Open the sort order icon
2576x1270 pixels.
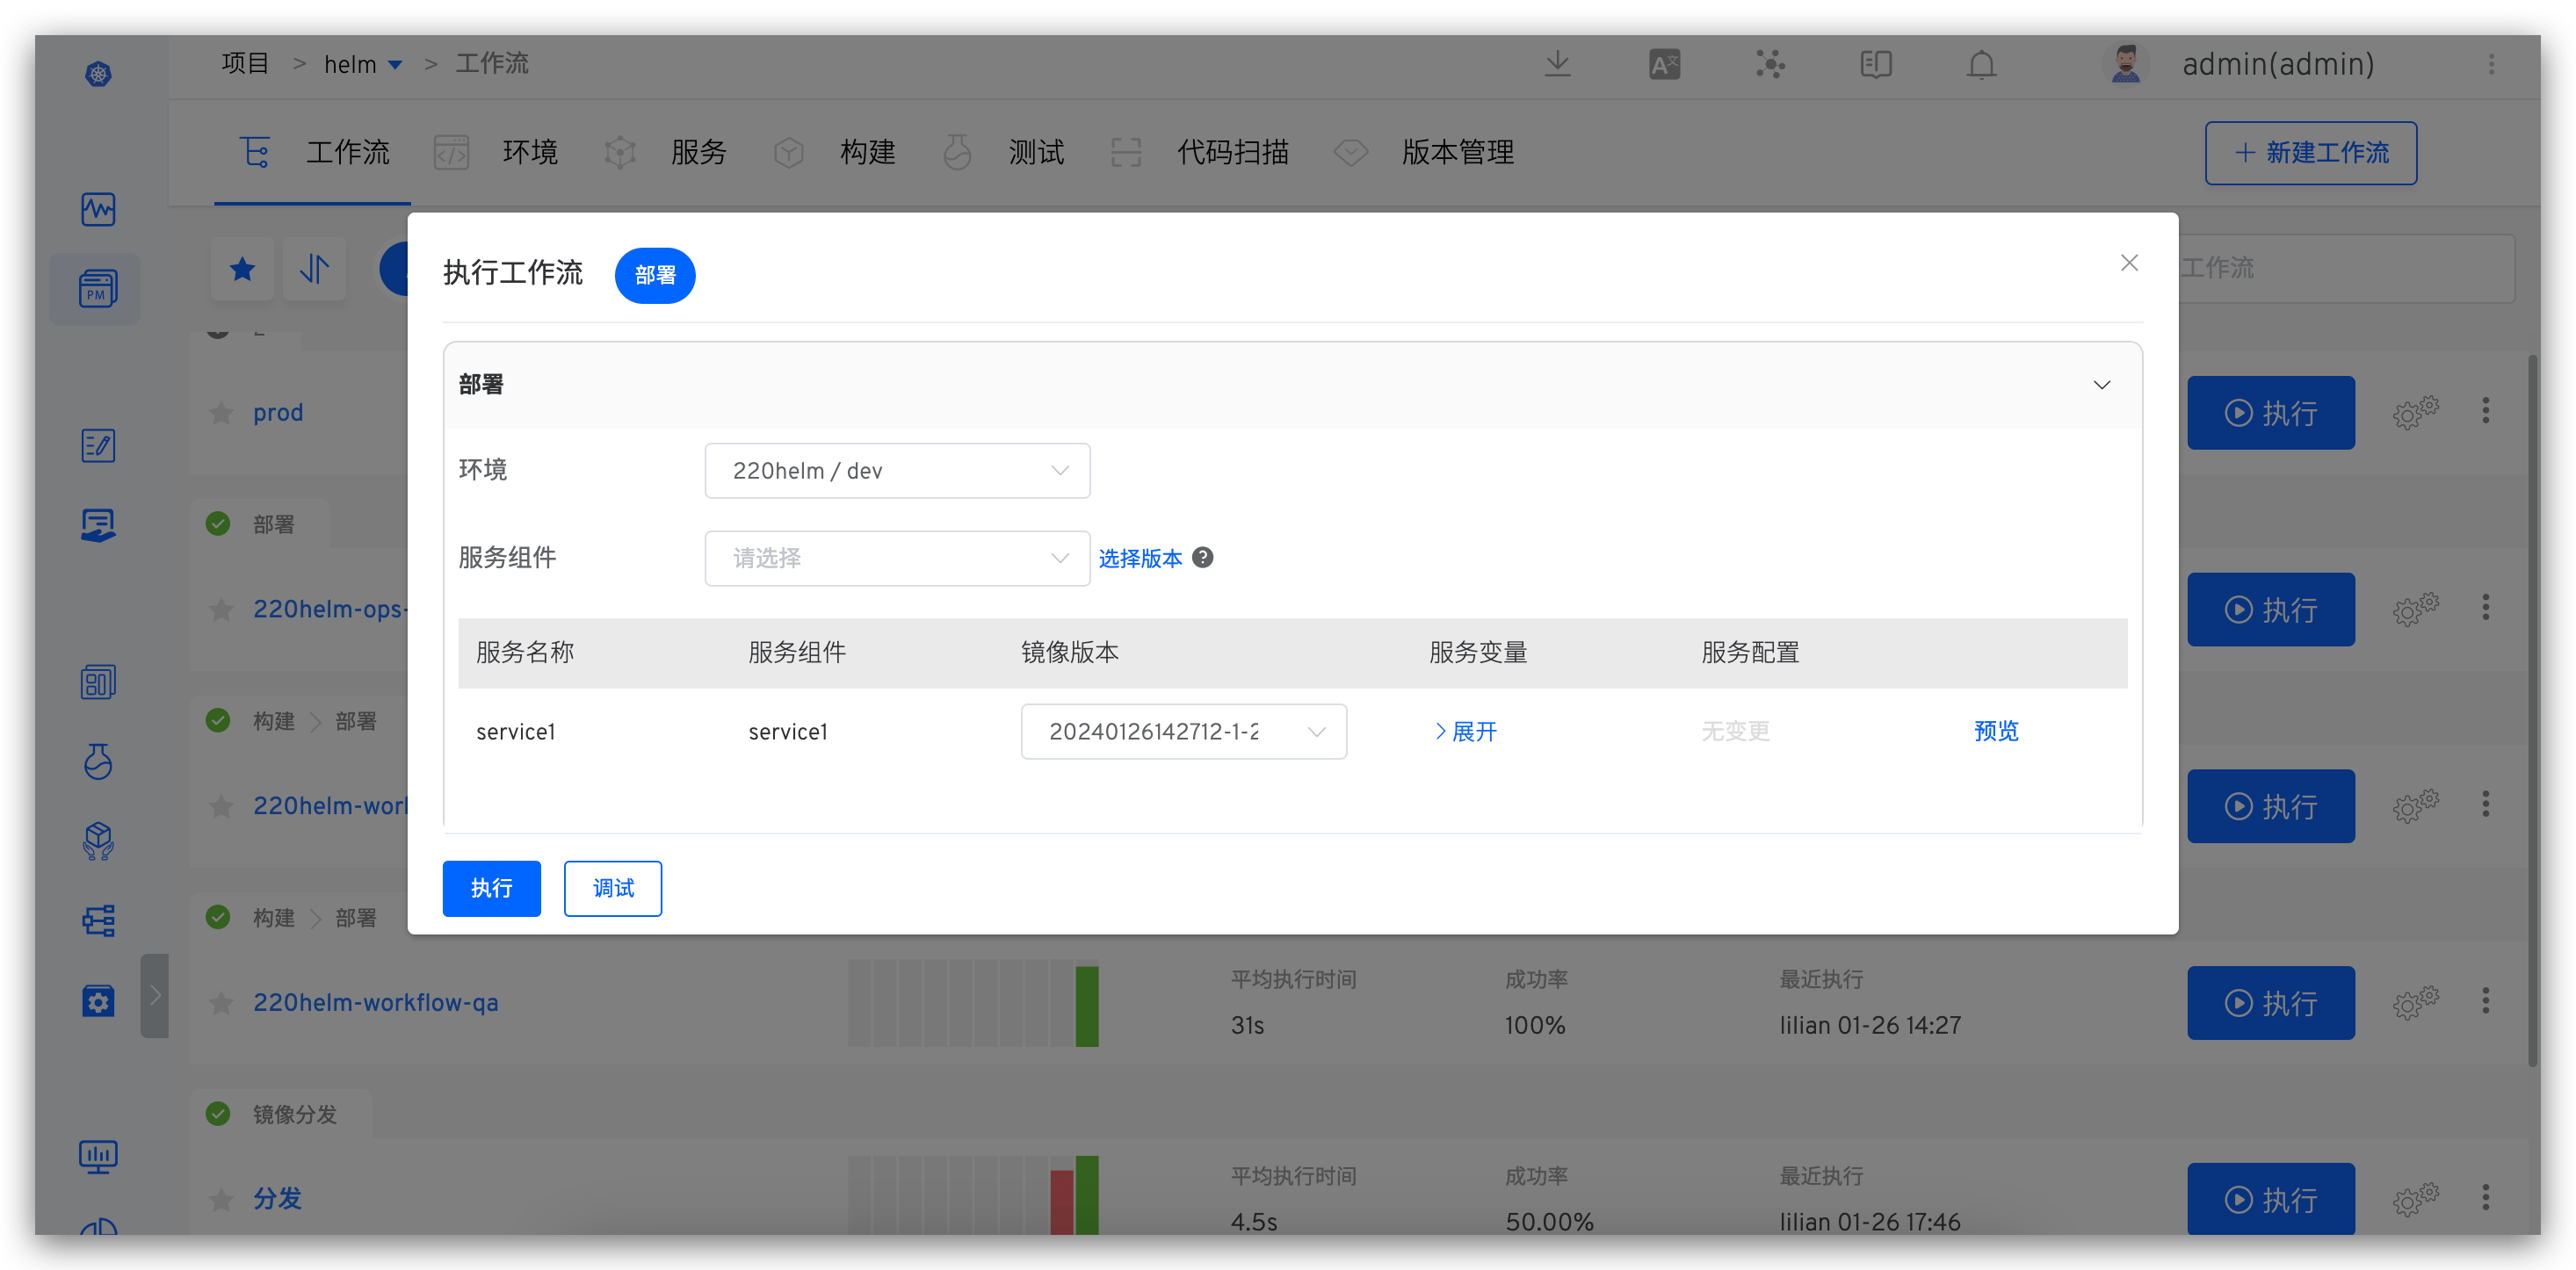[x=314, y=269]
